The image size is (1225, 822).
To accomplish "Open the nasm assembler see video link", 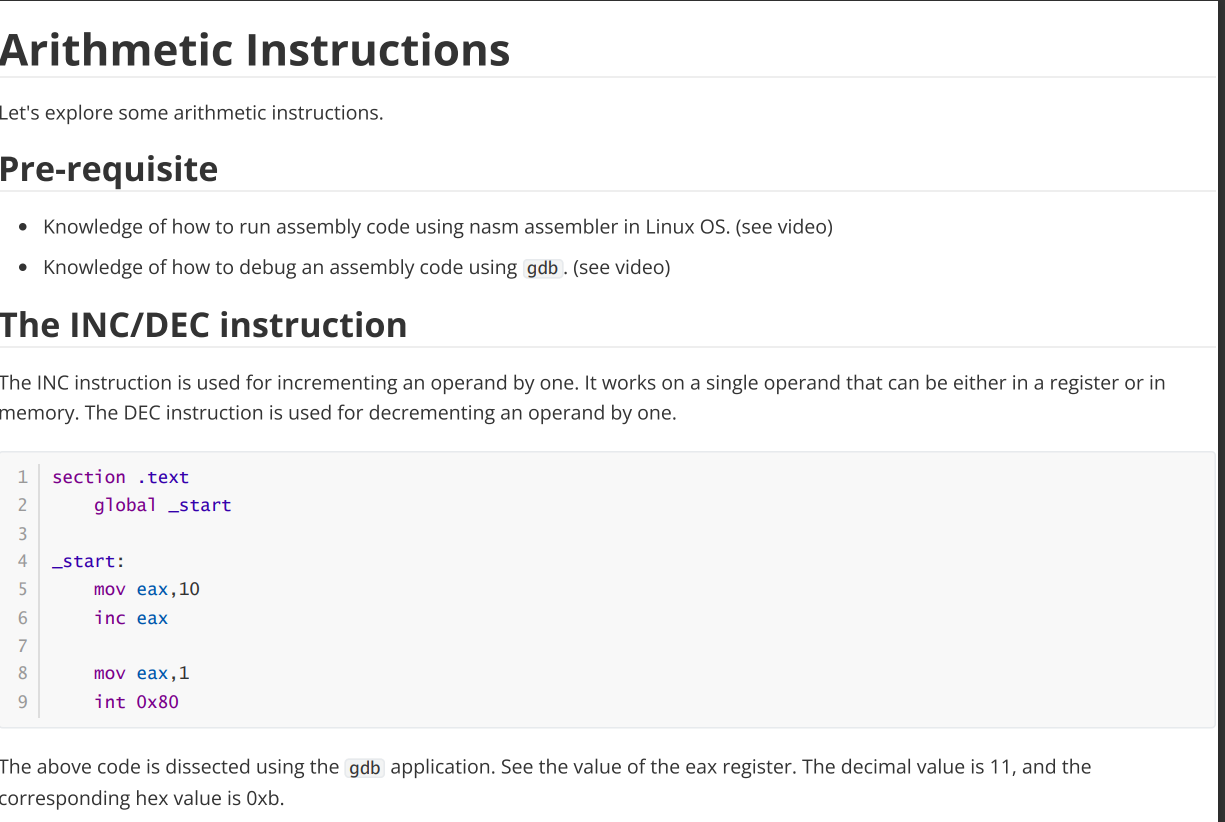I will click(x=783, y=227).
